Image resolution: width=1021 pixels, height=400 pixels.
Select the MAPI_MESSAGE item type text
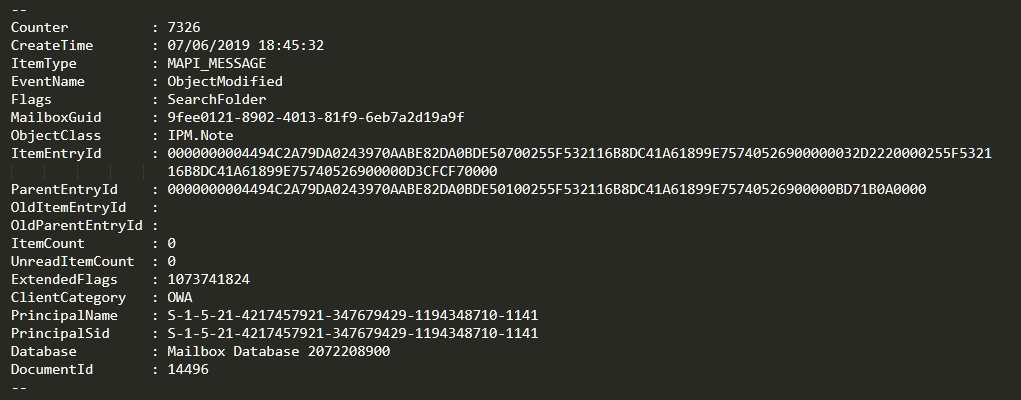(x=217, y=64)
